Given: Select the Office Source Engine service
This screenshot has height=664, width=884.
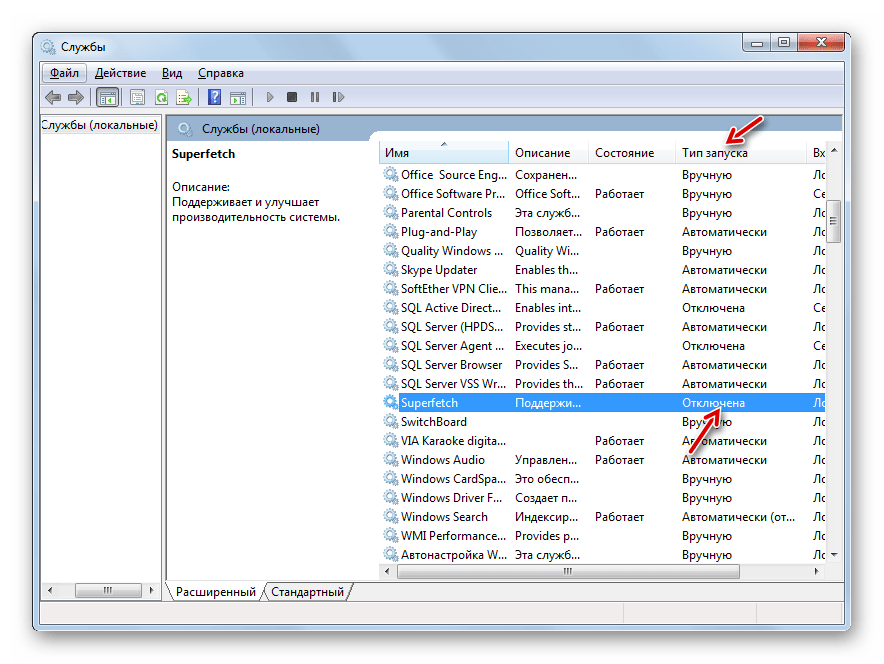Looking at the screenshot, I should pos(602,175).
